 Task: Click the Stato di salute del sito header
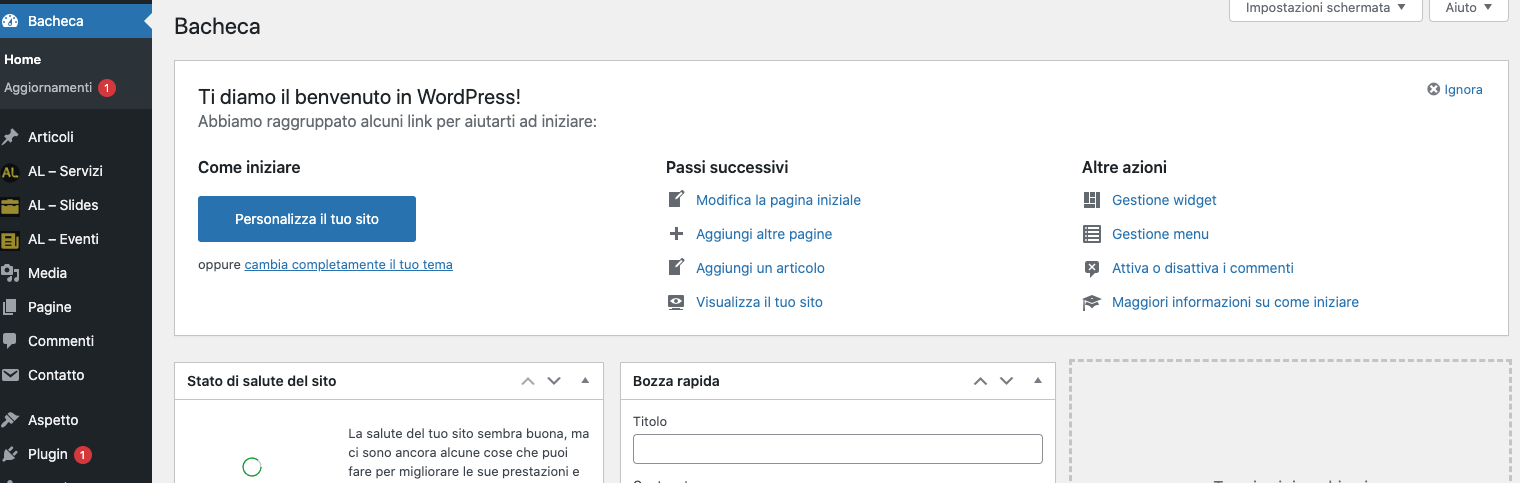(261, 381)
